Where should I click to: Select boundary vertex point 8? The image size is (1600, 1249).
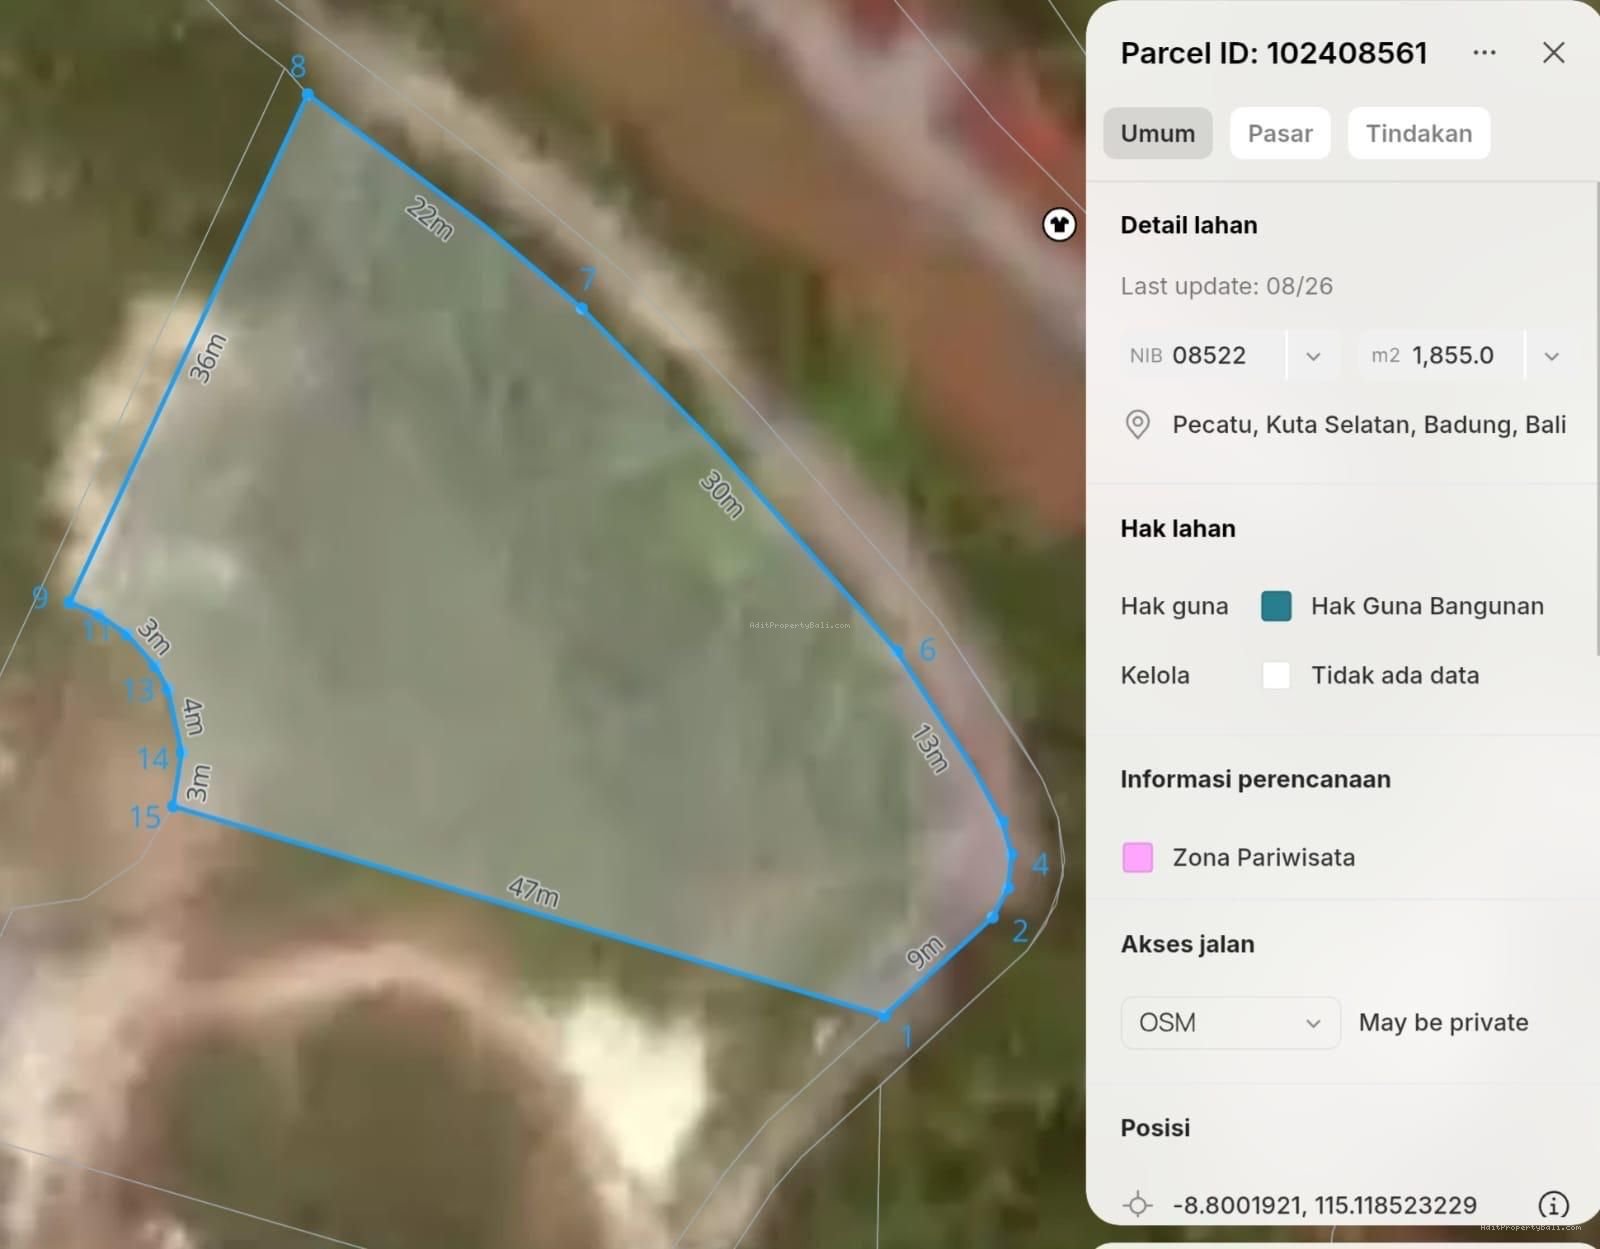point(308,95)
